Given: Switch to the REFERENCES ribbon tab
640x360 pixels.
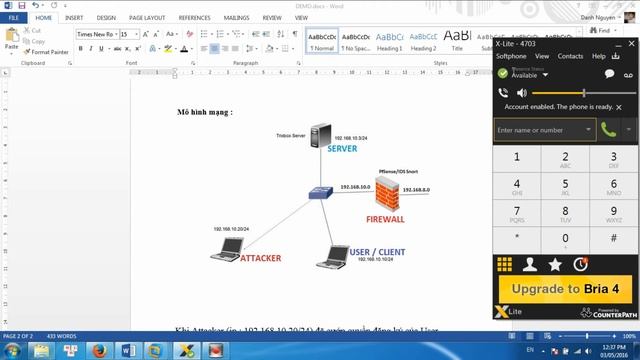Looking at the screenshot, I should pyautogui.click(x=194, y=18).
